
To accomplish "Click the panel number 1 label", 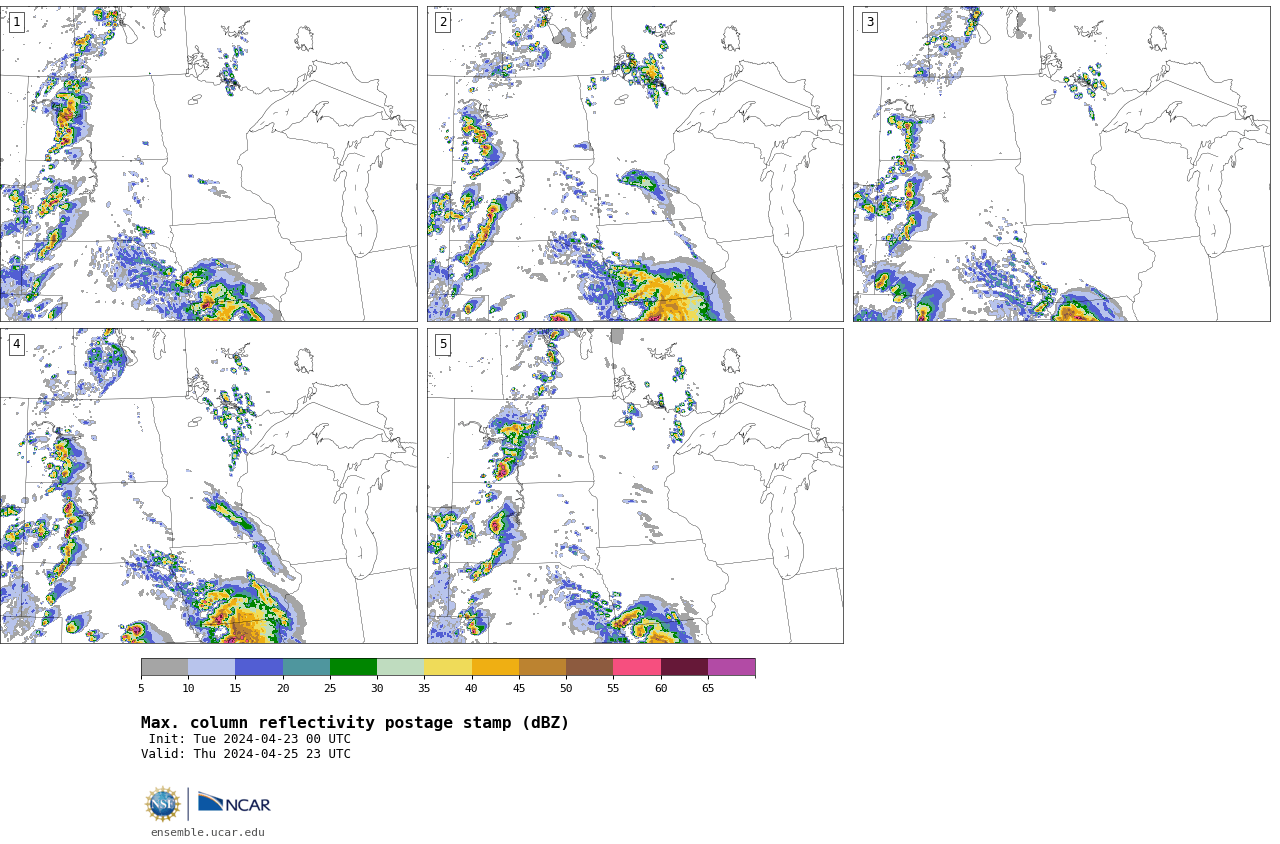I will click(16, 22).
